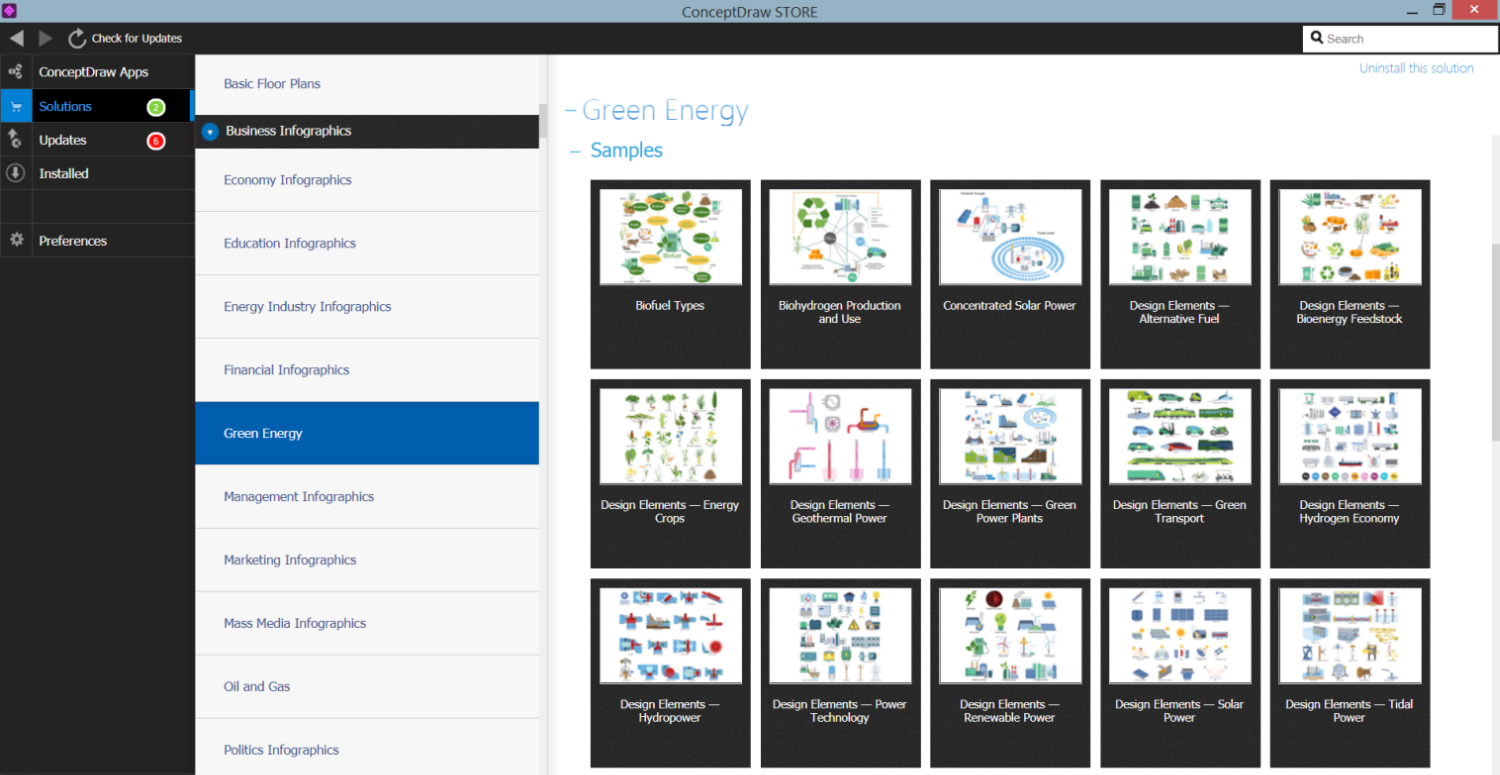Select Politics Infographics solution
The width and height of the screenshot is (1500, 775).
367,749
